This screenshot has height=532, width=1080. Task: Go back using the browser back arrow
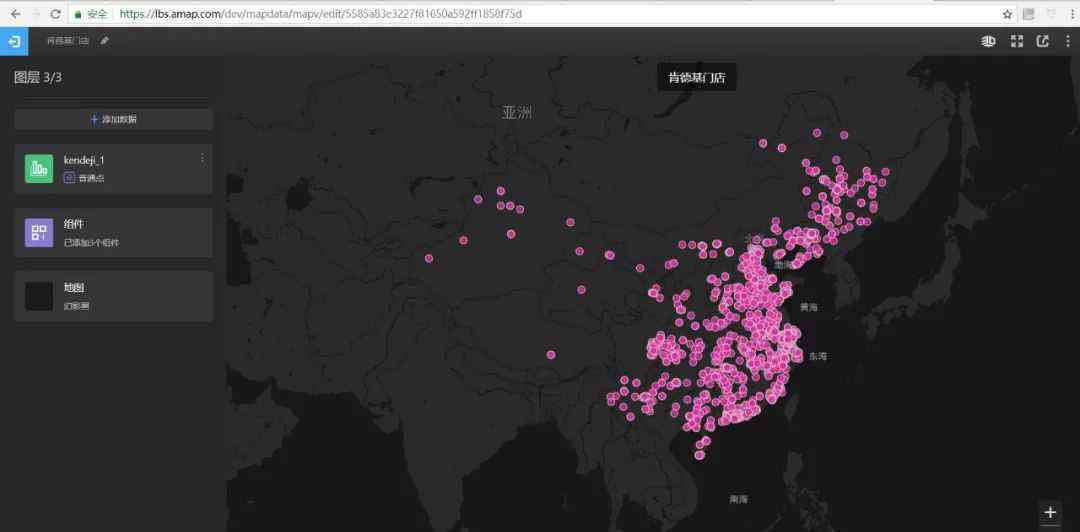[14, 14]
